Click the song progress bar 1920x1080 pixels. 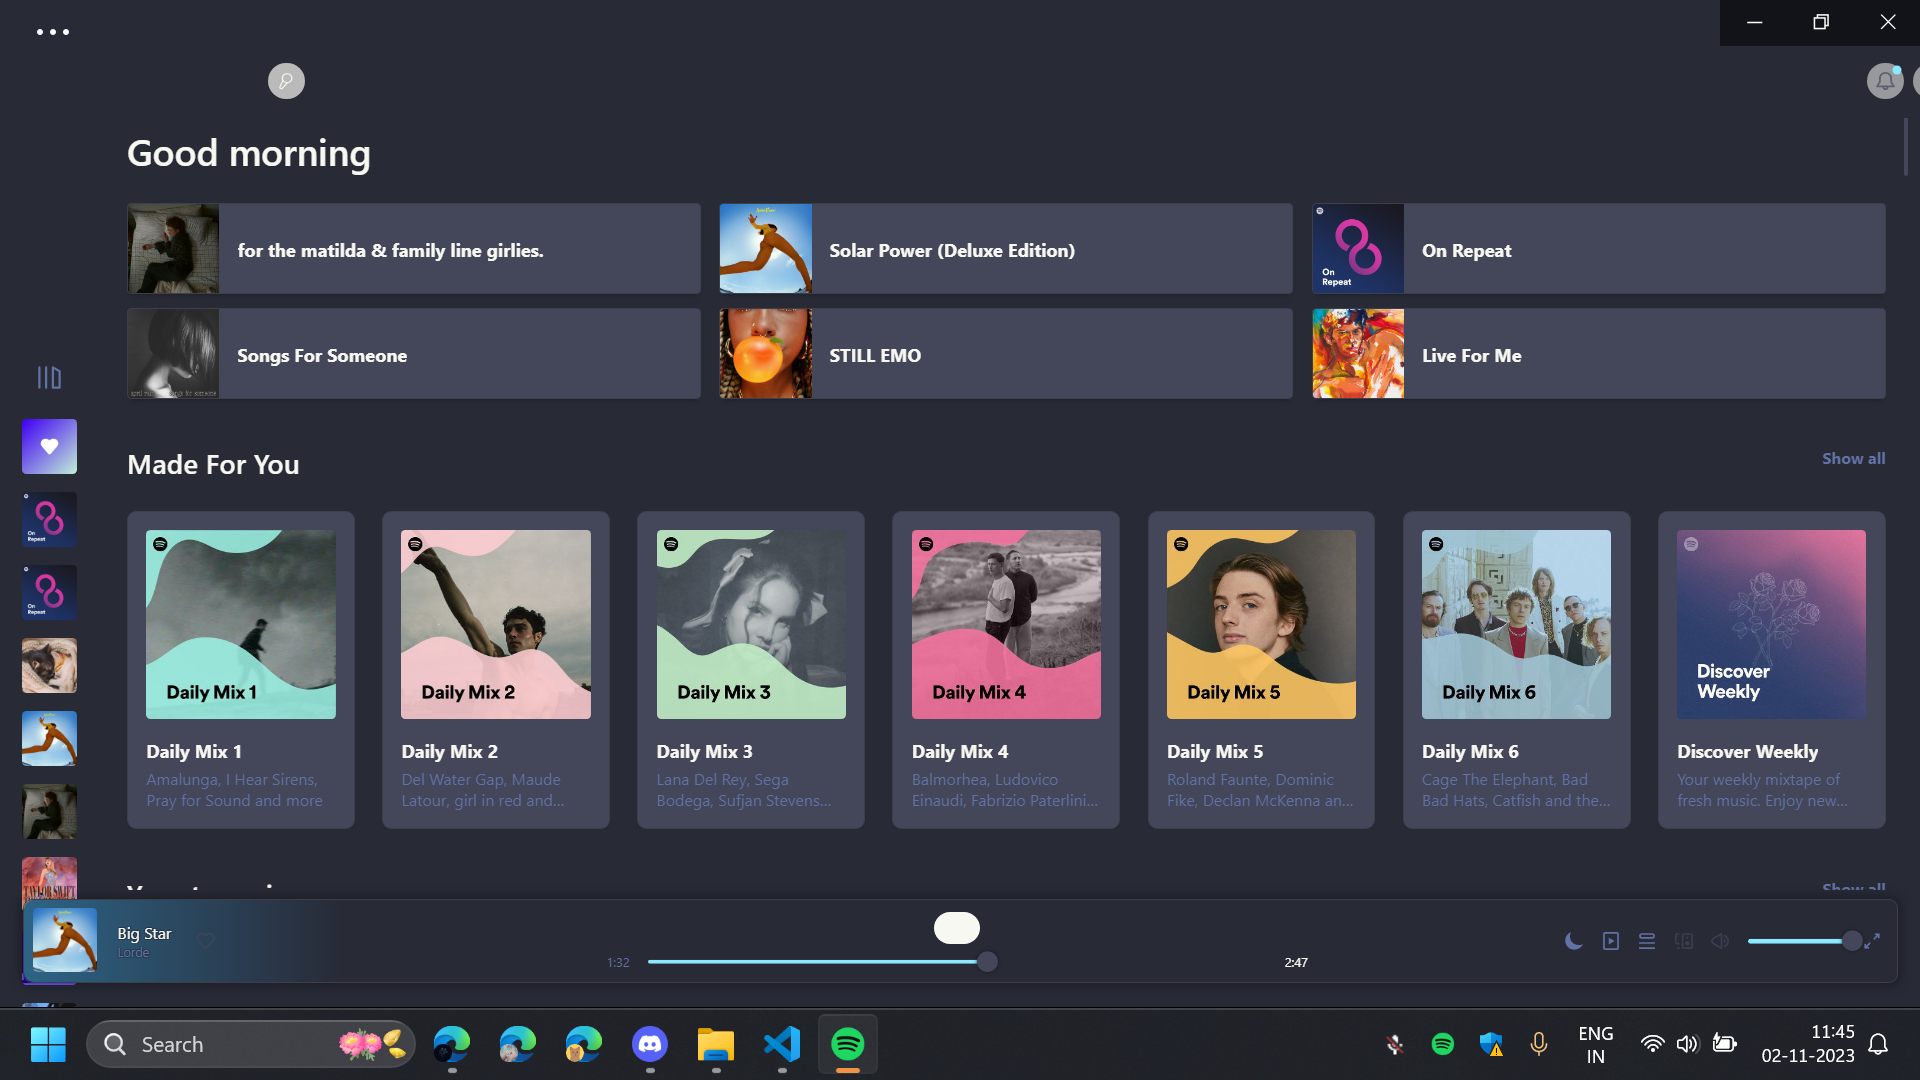click(x=815, y=962)
